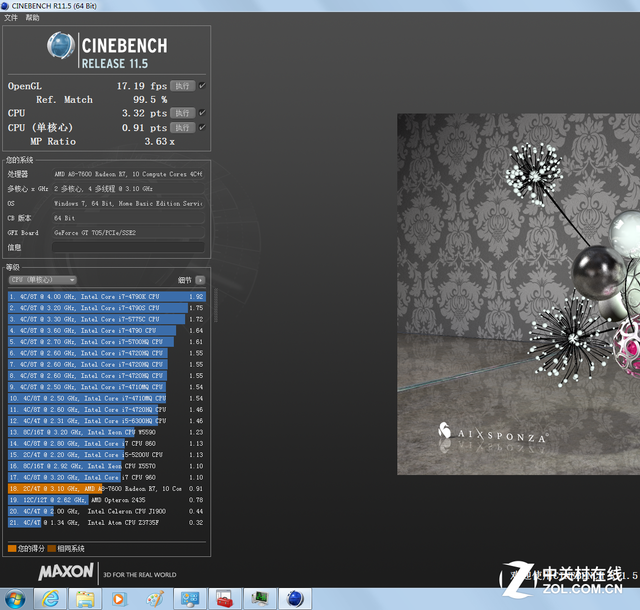Viewport: 640px width, 610px height.
Task: Open Windows Media Player from taskbar
Action: [120, 599]
